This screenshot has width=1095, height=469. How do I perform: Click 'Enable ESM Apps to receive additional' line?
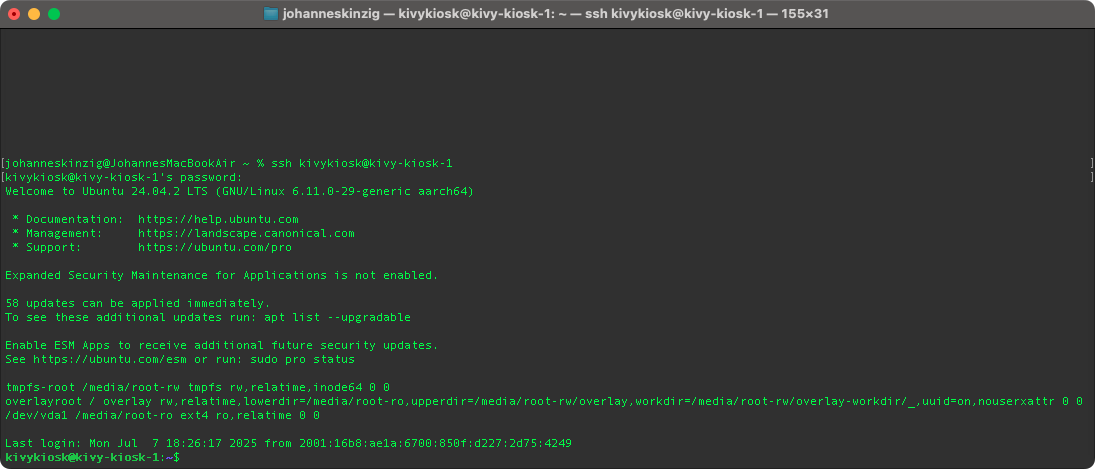(x=222, y=345)
